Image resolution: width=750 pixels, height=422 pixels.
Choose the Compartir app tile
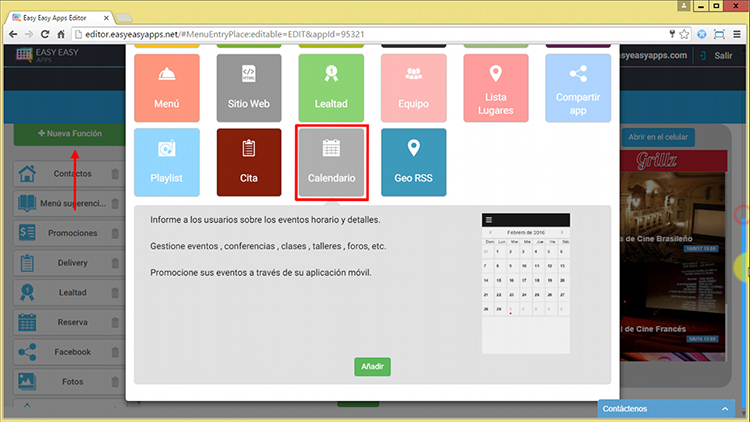578,88
